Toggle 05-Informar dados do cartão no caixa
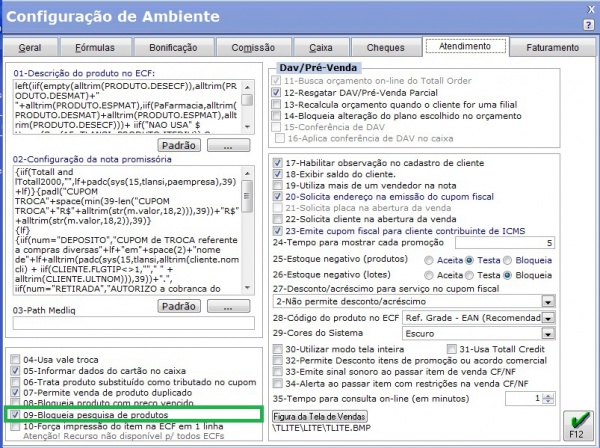The image size is (600, 448). (15, 371)
